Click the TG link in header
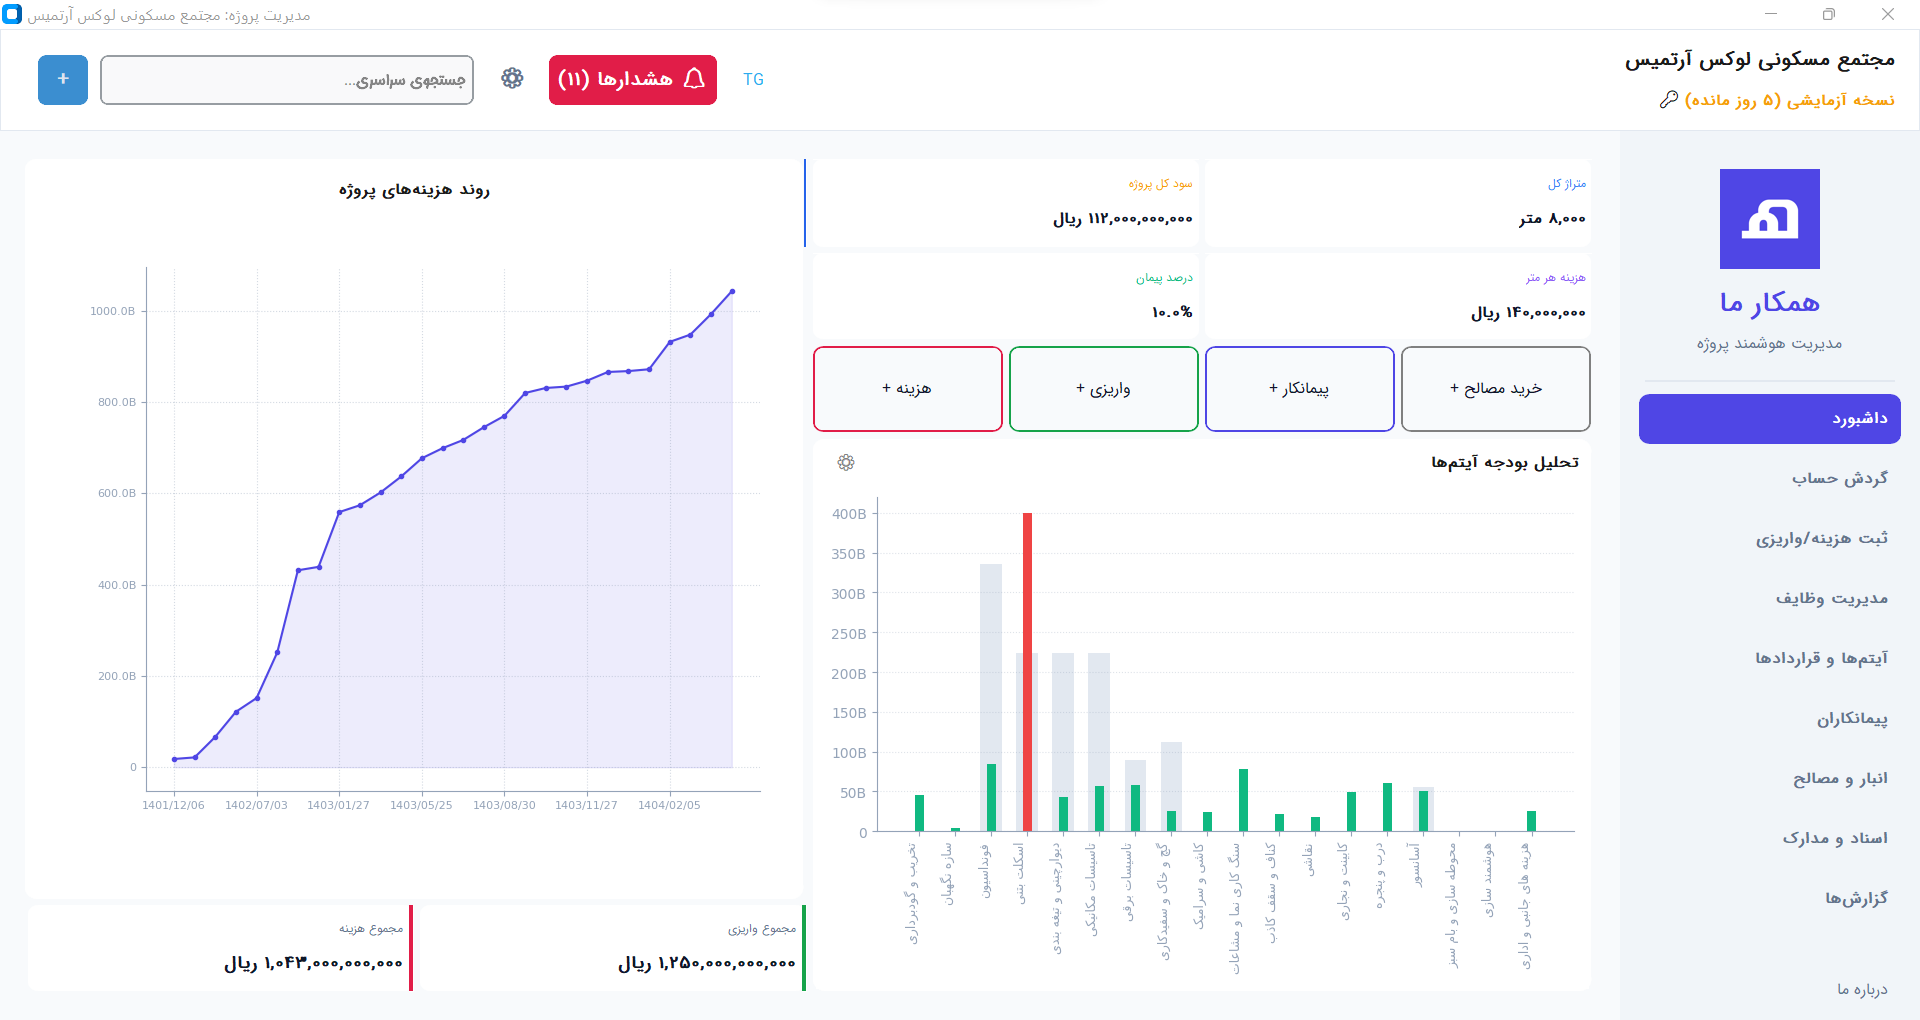The image size is (1920, 1020). pyautogui.click(x=753, y=80)
